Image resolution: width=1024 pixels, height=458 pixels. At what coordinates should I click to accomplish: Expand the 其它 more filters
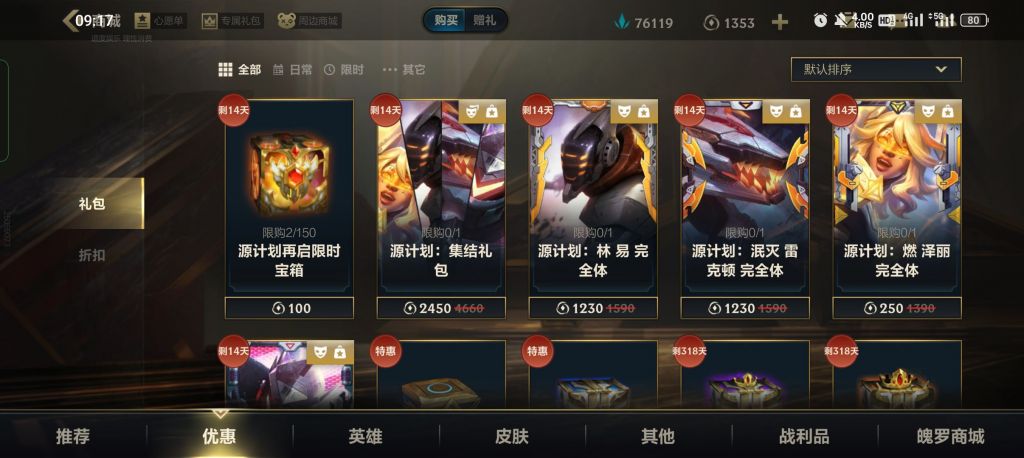[404, 70]
